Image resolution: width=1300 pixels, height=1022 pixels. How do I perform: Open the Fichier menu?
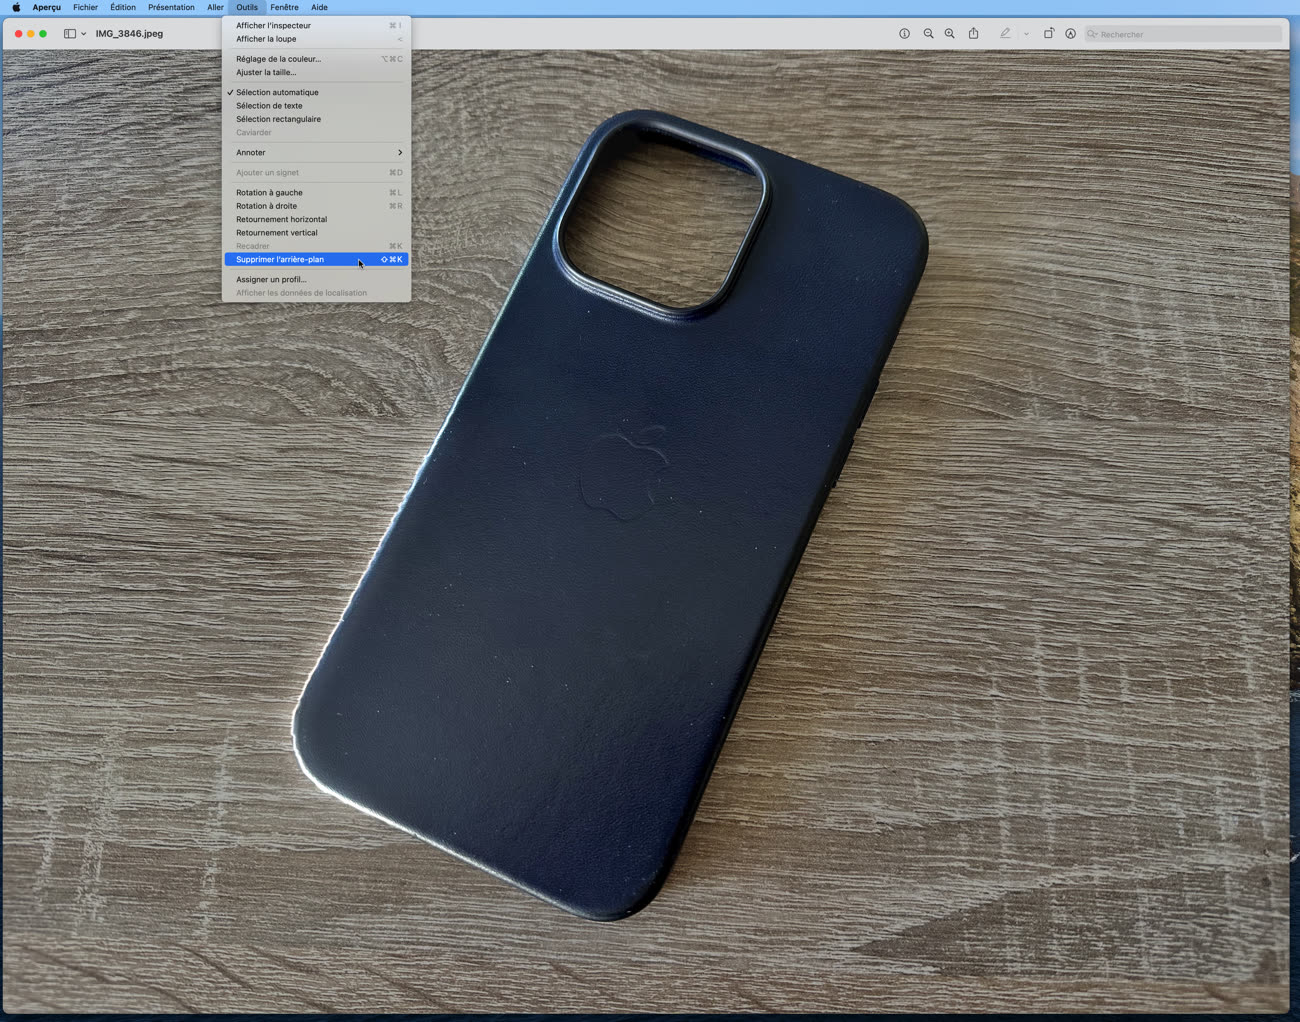(85, 7)
